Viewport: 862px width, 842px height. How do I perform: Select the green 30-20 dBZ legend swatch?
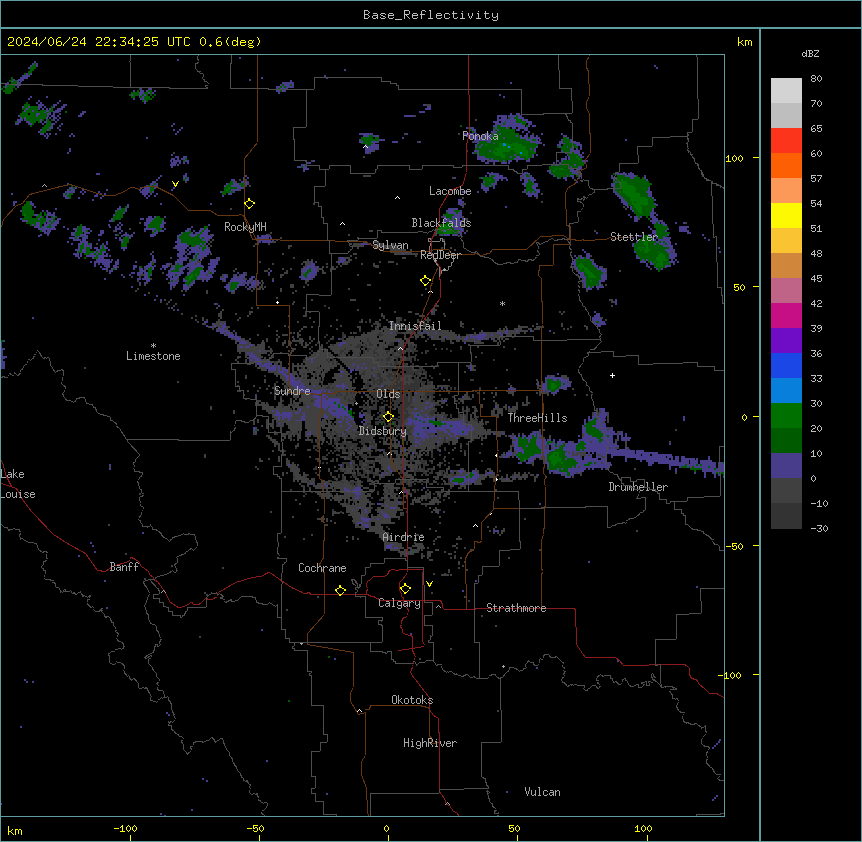[x=786, y=416]
